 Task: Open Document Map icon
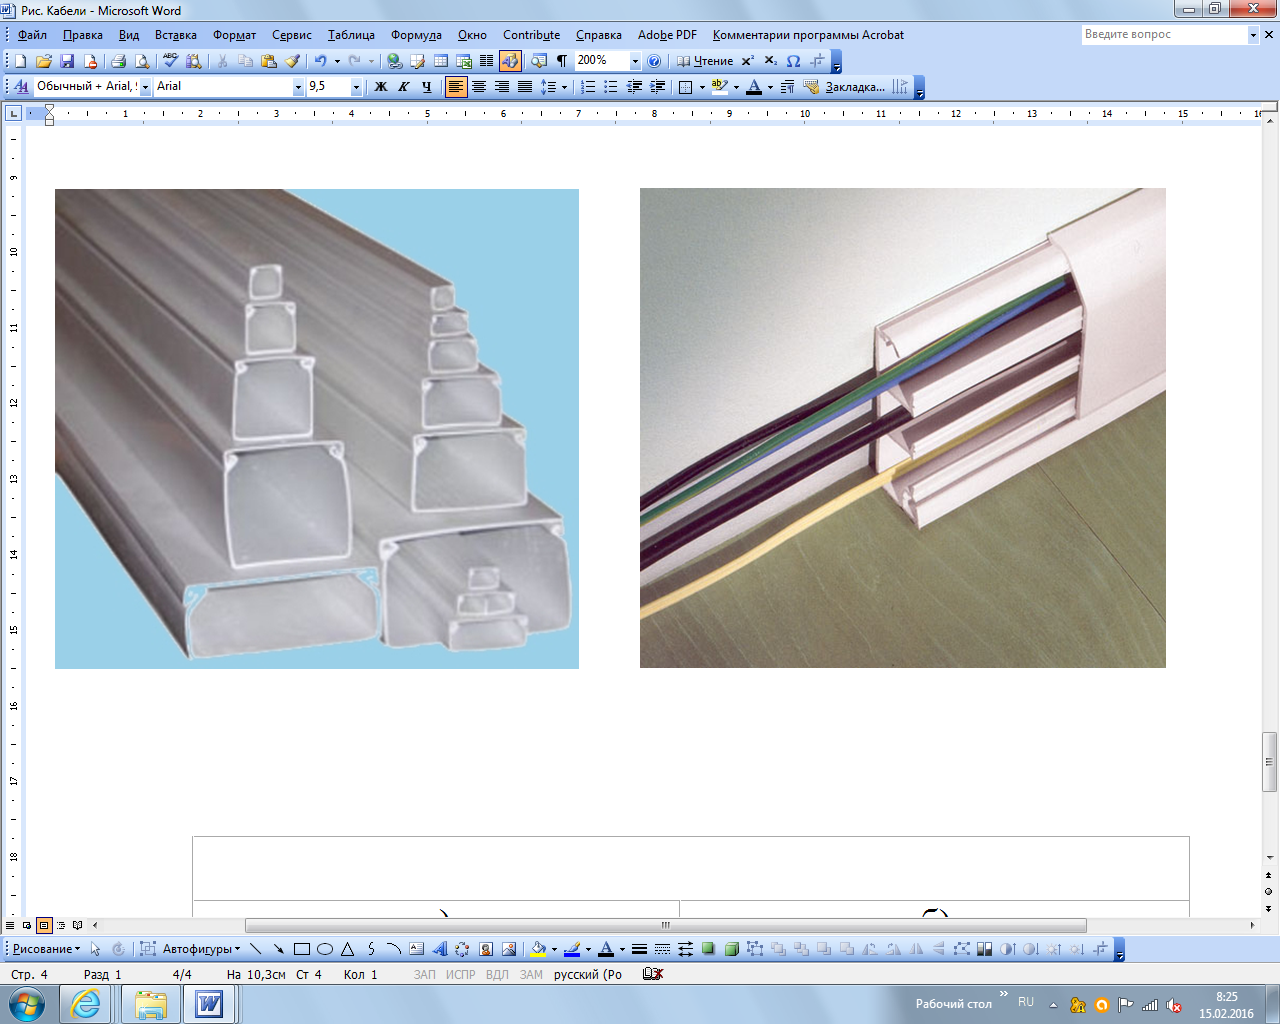[x=538, y=61]
